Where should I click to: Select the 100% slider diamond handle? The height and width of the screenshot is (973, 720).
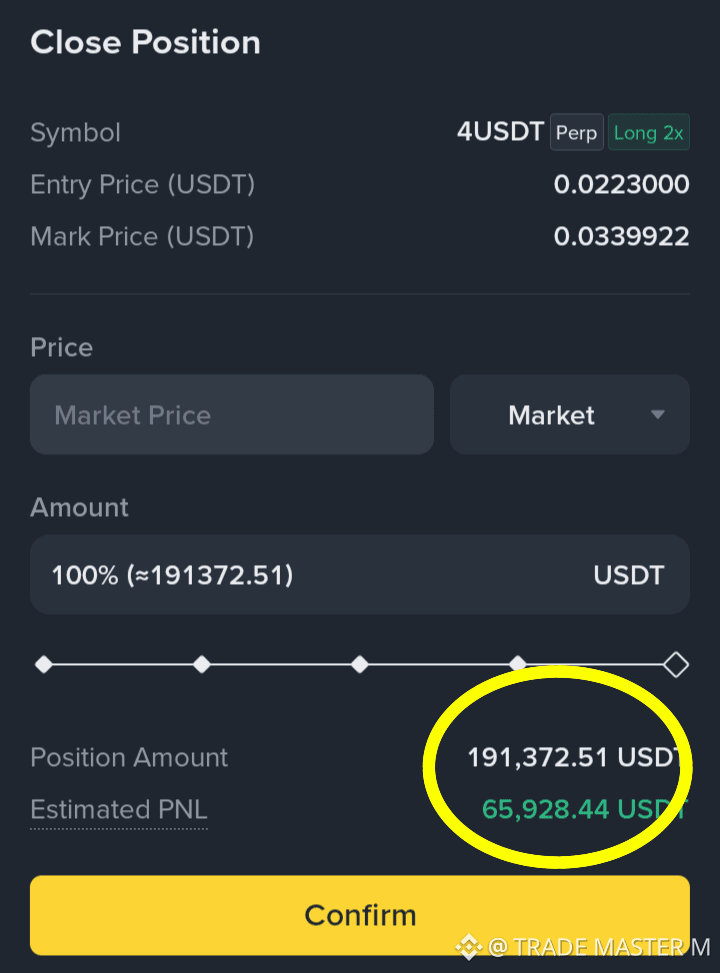pos(675,665)
